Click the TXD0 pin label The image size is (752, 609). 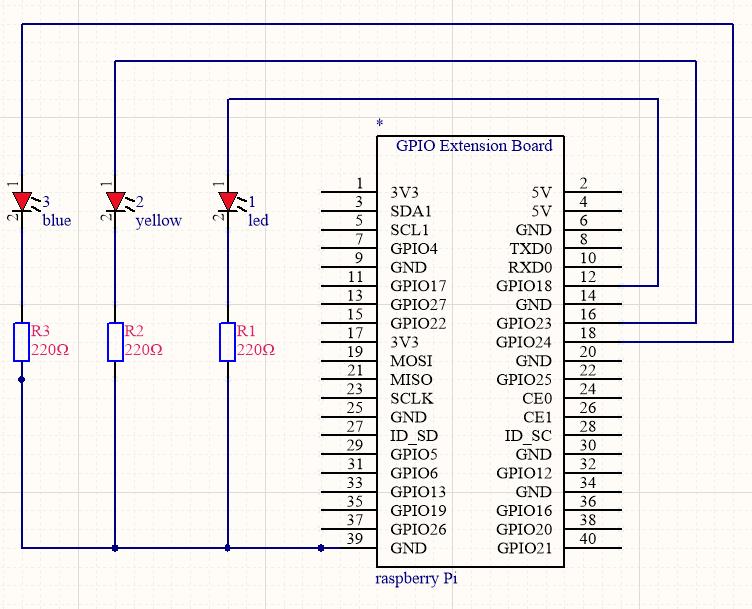coord(531,249)
